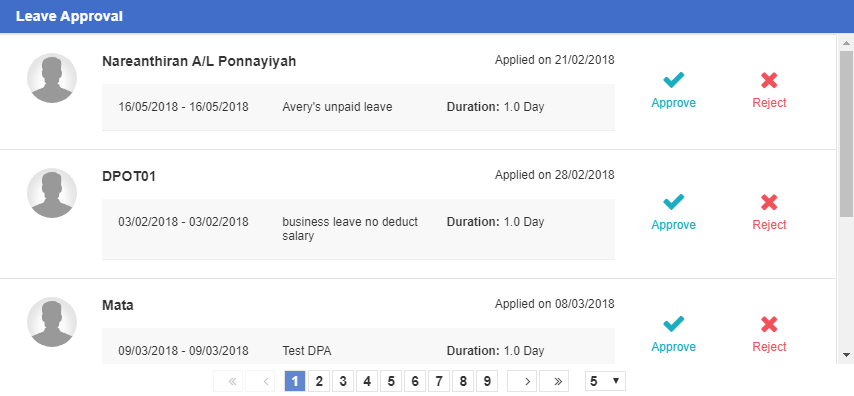854x396 pixels.
Task: Click 'business leave no deduct salary' text
Action: [x=350, y=229]
